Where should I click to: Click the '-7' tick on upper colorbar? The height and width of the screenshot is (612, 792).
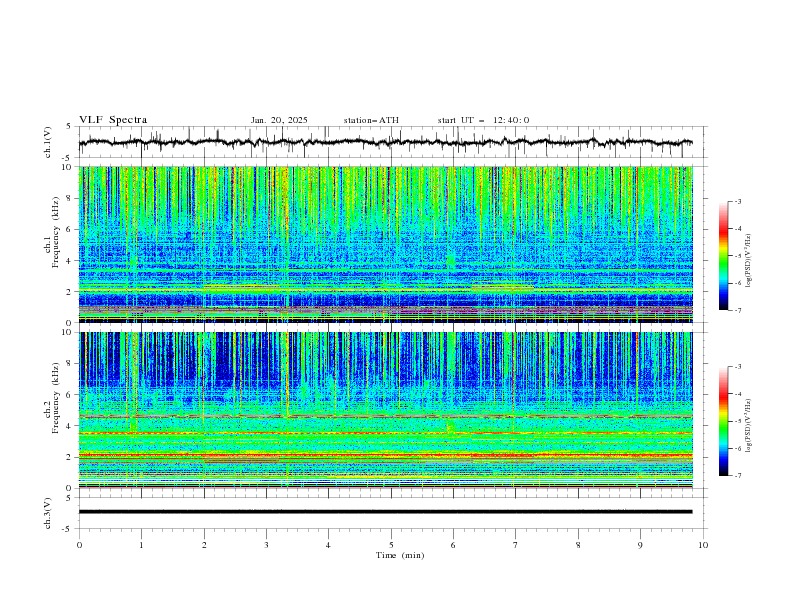[738, 310]
